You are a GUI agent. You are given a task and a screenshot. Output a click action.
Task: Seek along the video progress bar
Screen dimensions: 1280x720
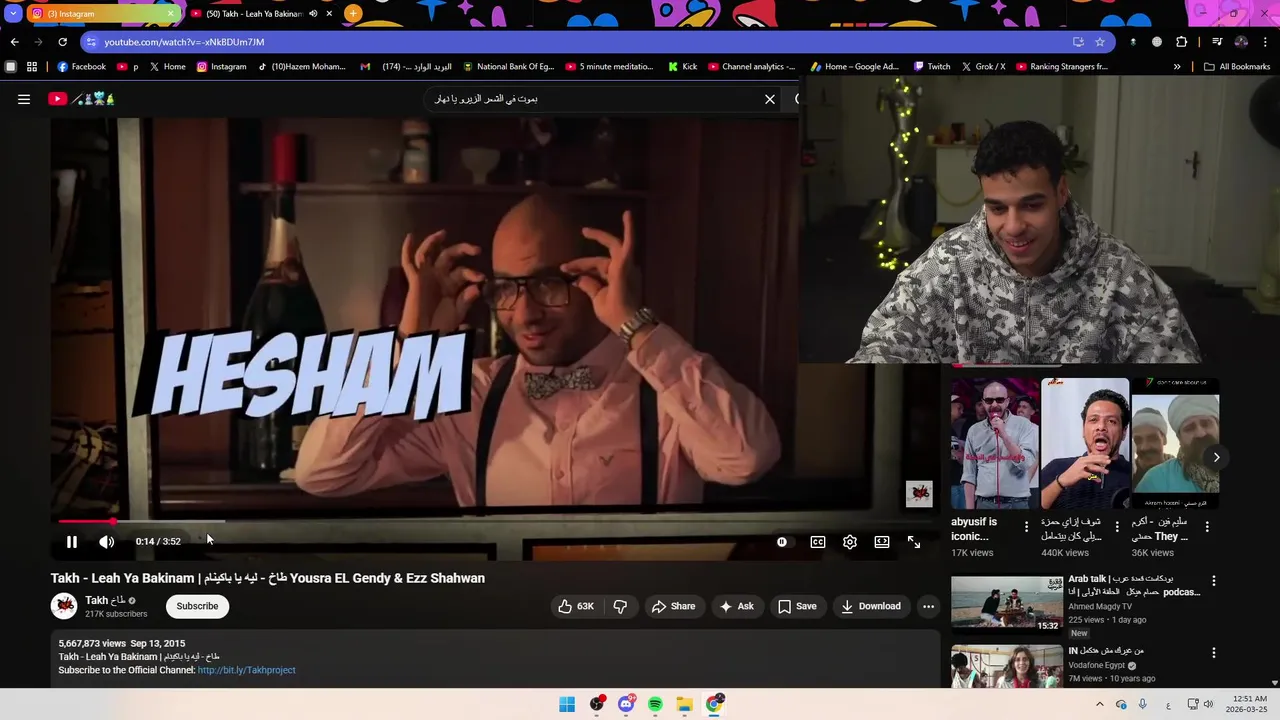tap(495, 521)
